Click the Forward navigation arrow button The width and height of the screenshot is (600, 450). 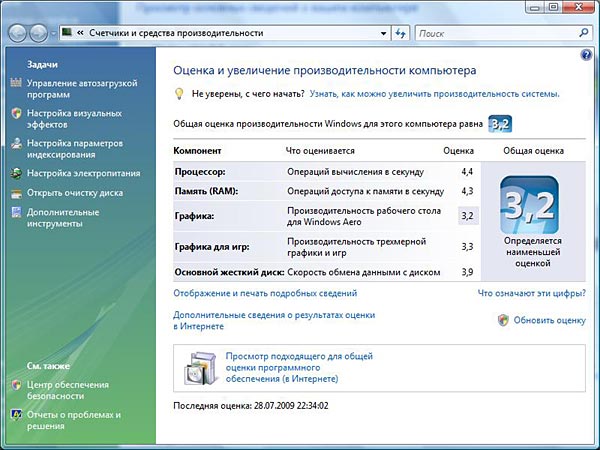39,33
